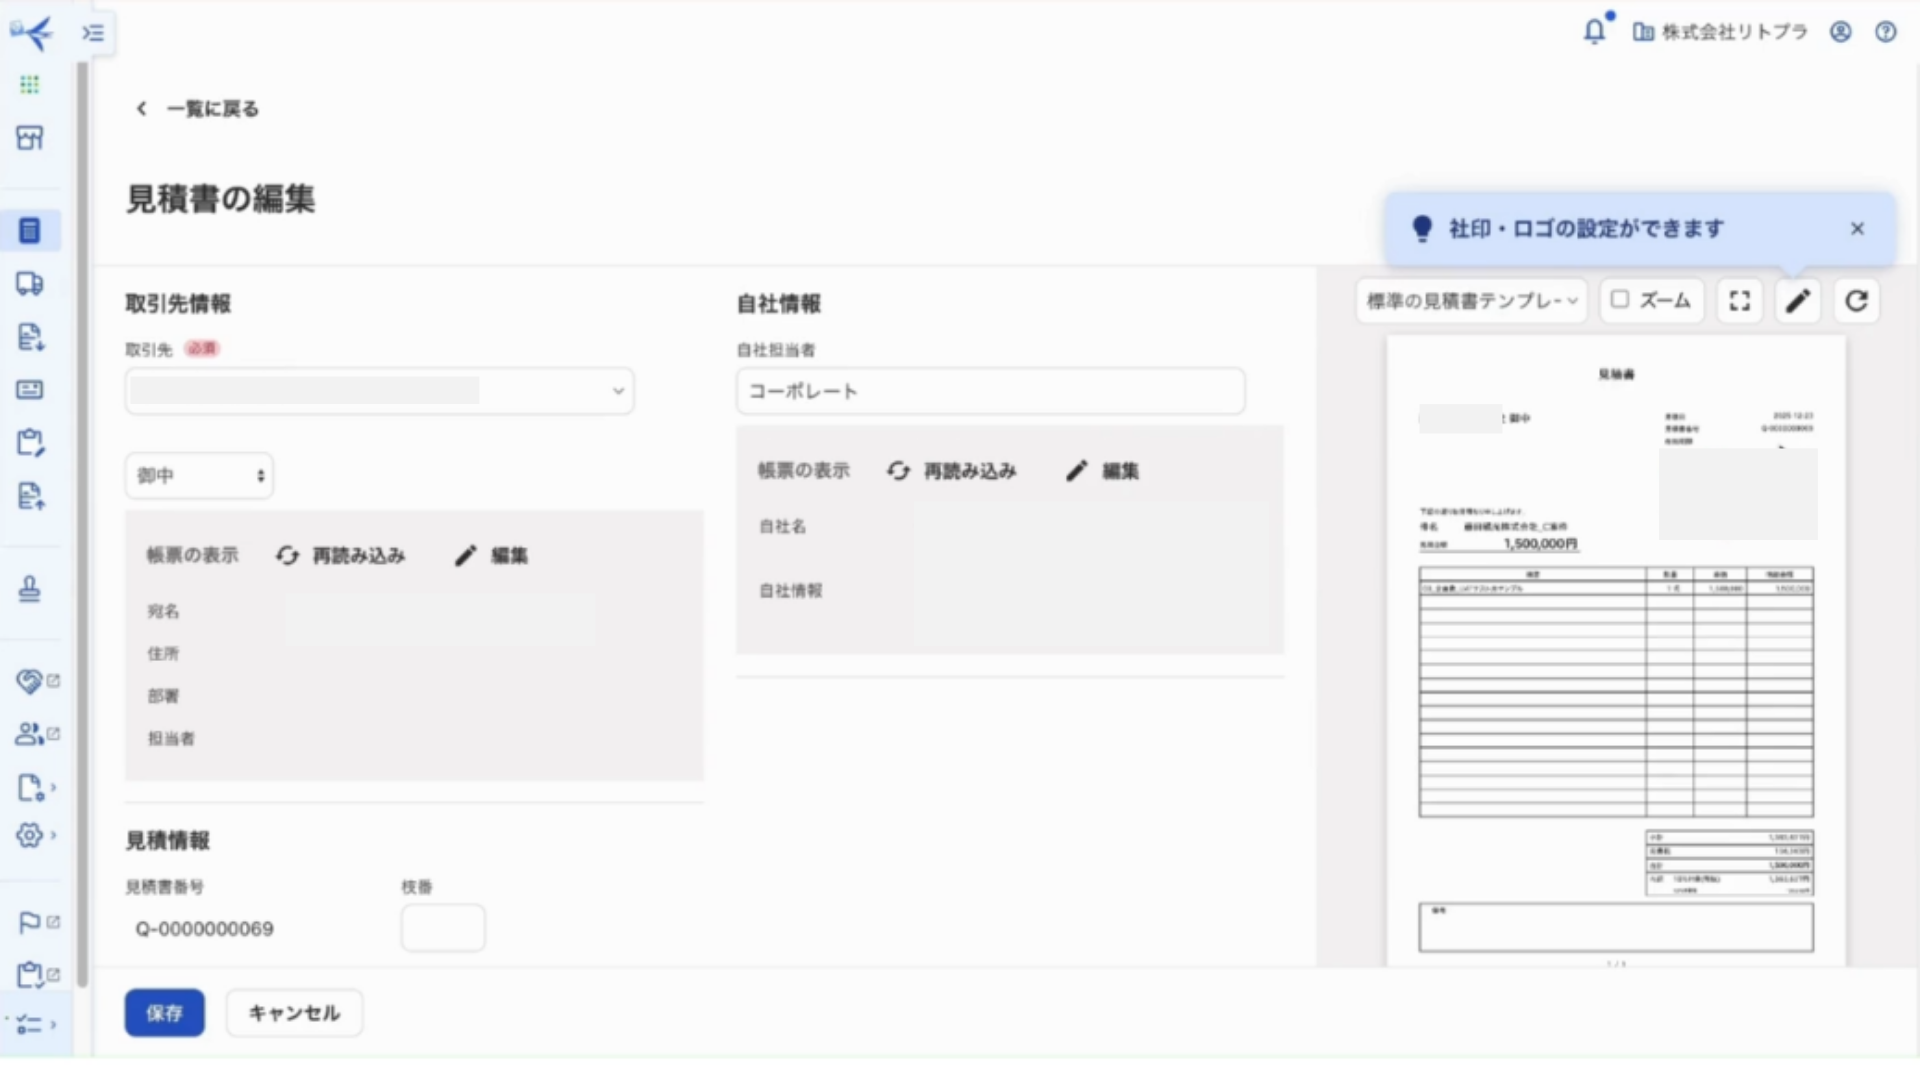
Task: Click 編集 in the 取引先情報 section
Action: (493, 556)
